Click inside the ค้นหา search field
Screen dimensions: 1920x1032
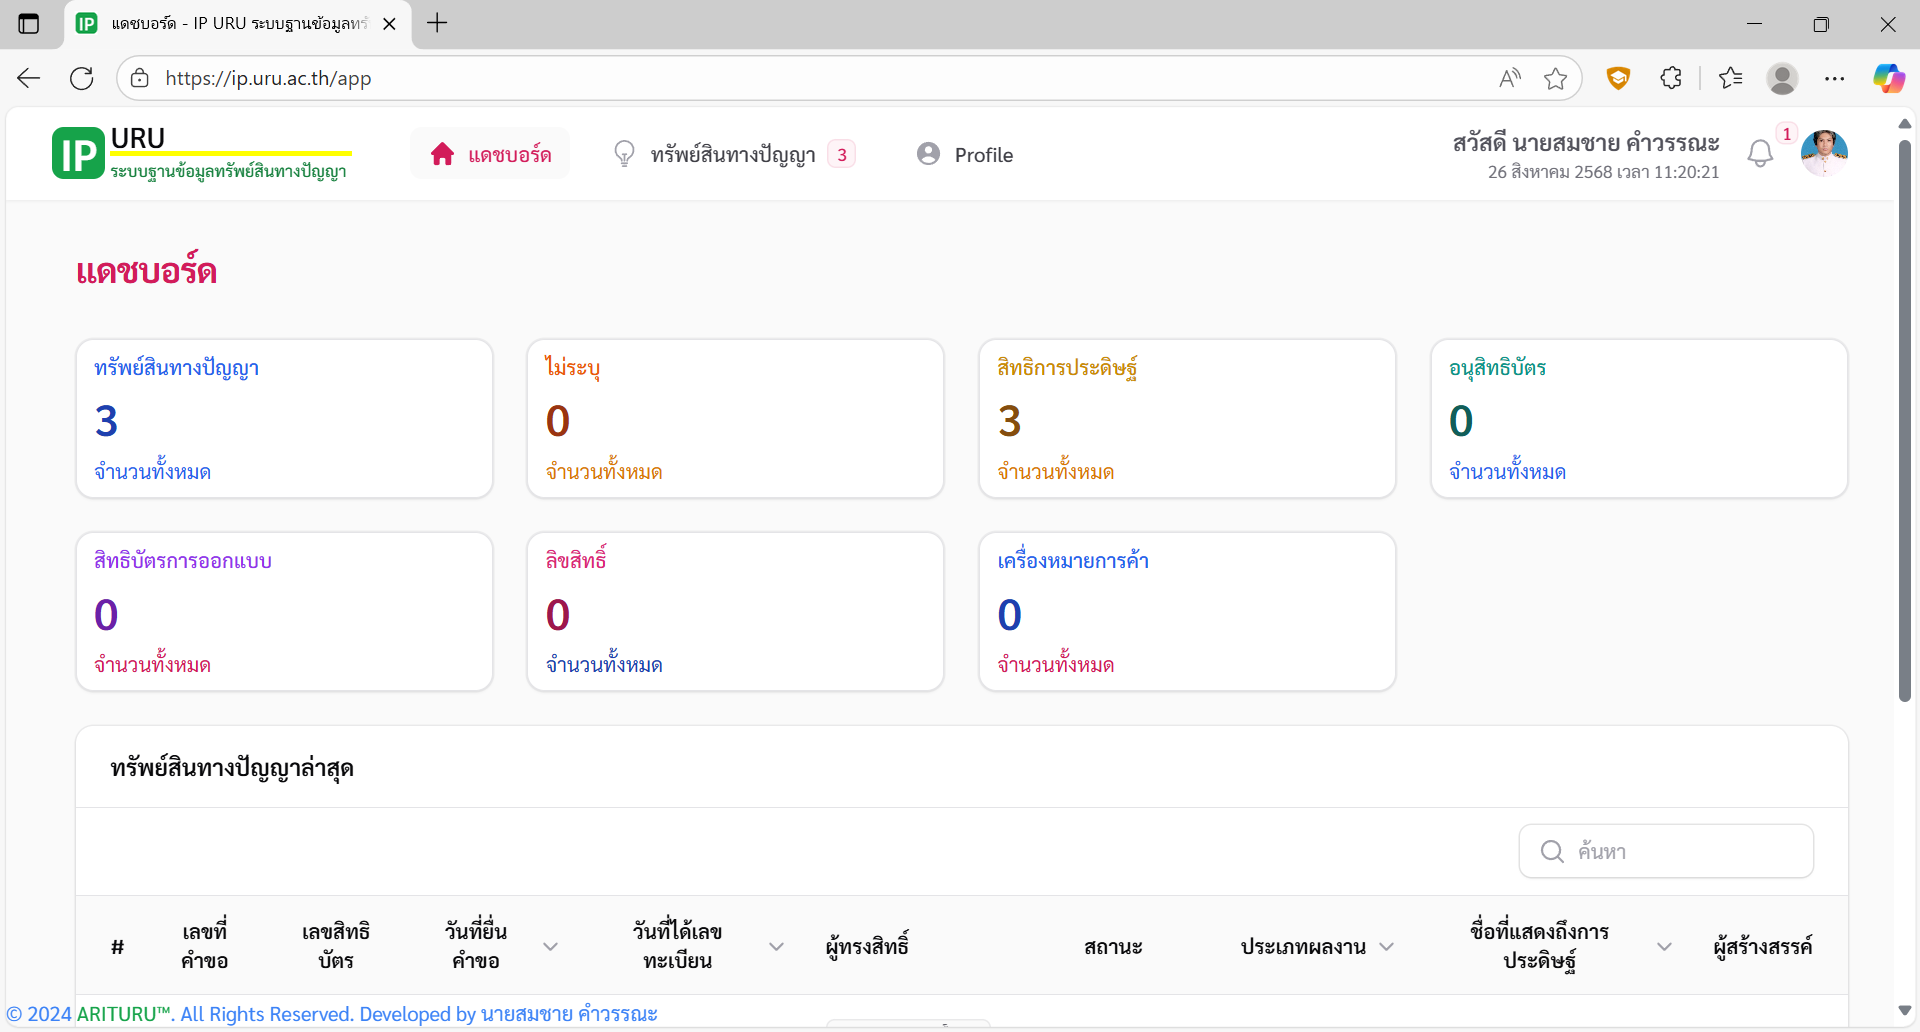click(1680, 851)
